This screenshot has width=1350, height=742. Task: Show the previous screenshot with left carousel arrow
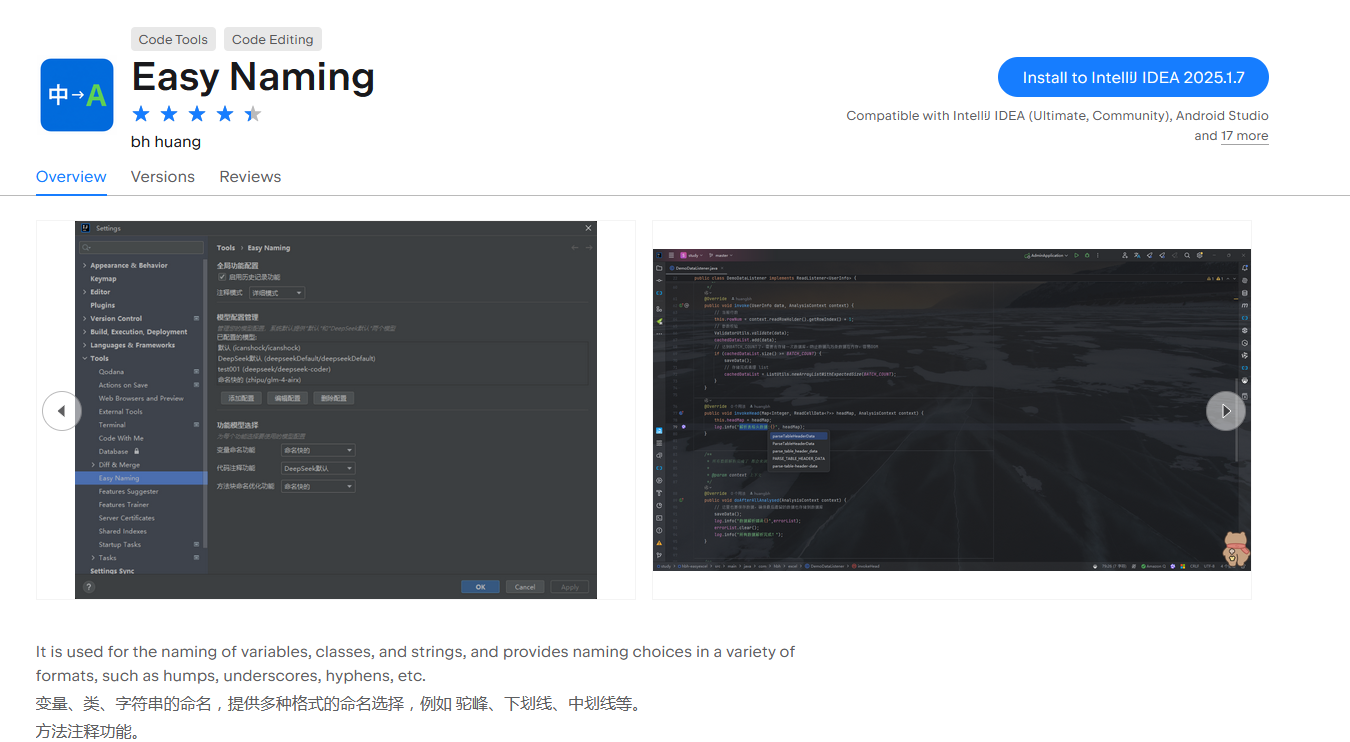point(62,411)
